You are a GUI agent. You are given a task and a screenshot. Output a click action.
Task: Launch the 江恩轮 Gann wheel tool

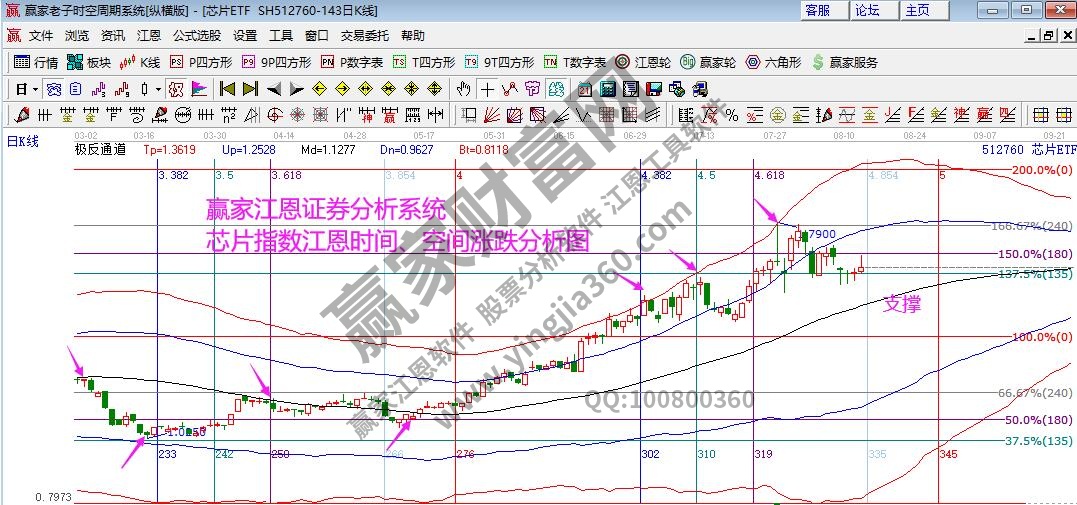643,62
